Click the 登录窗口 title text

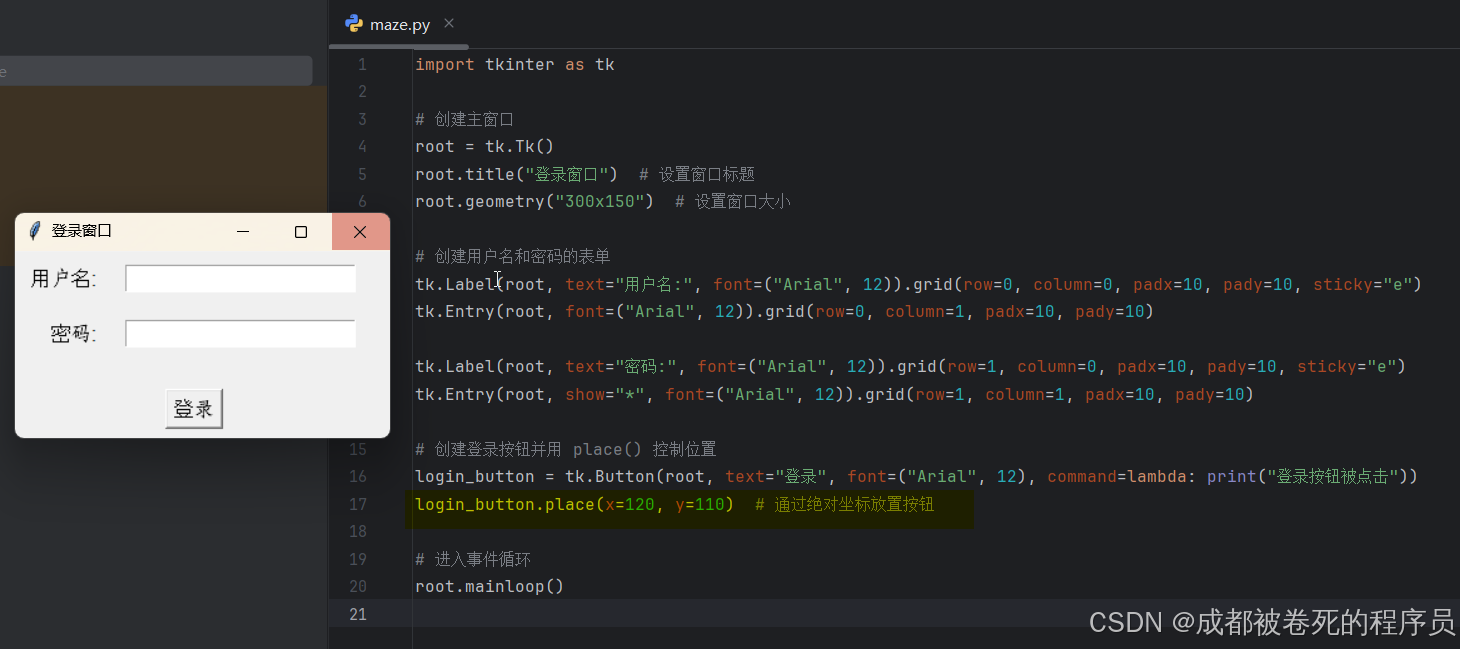(82, 231)
